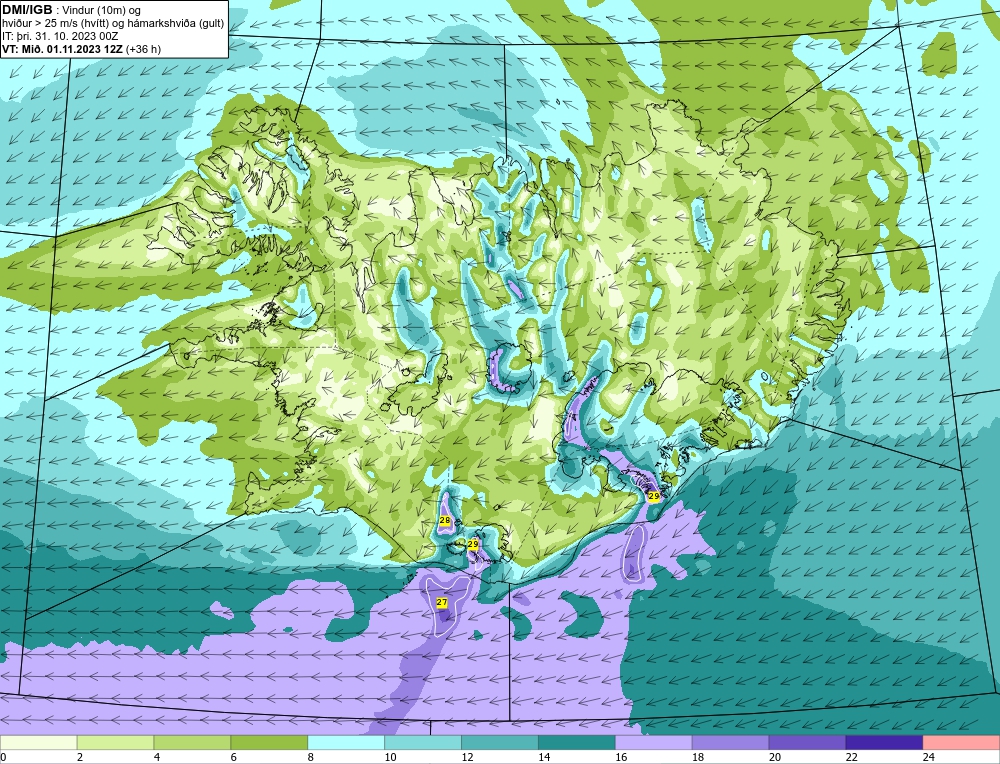Click the dark indigo 22–24 m/s legend swatch
1000x764 pixels.
tap(884, 742)
